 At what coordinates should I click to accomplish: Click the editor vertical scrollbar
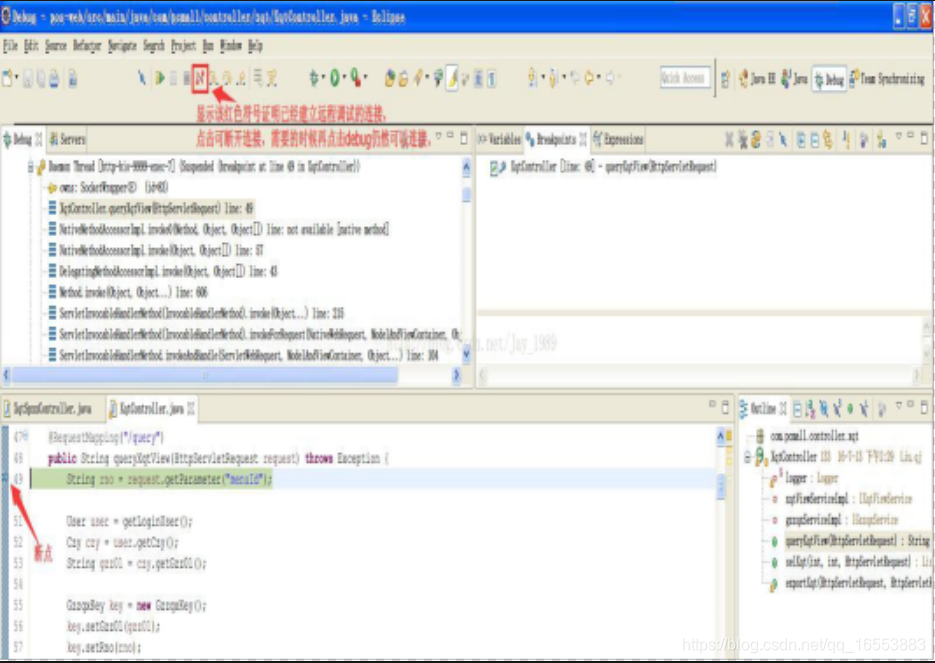coord(720,486)
